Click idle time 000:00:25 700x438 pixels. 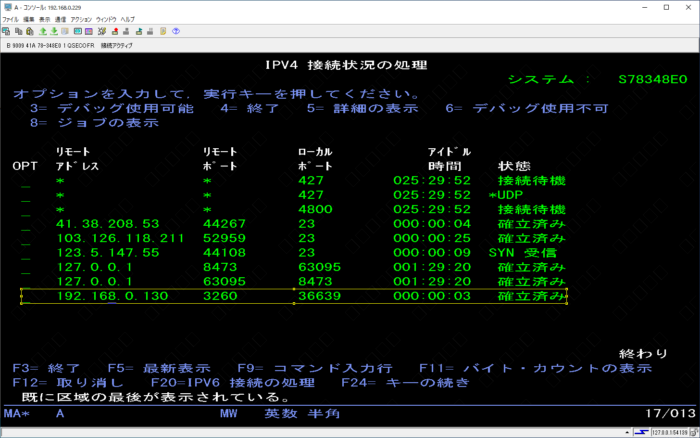click(432, 238)
